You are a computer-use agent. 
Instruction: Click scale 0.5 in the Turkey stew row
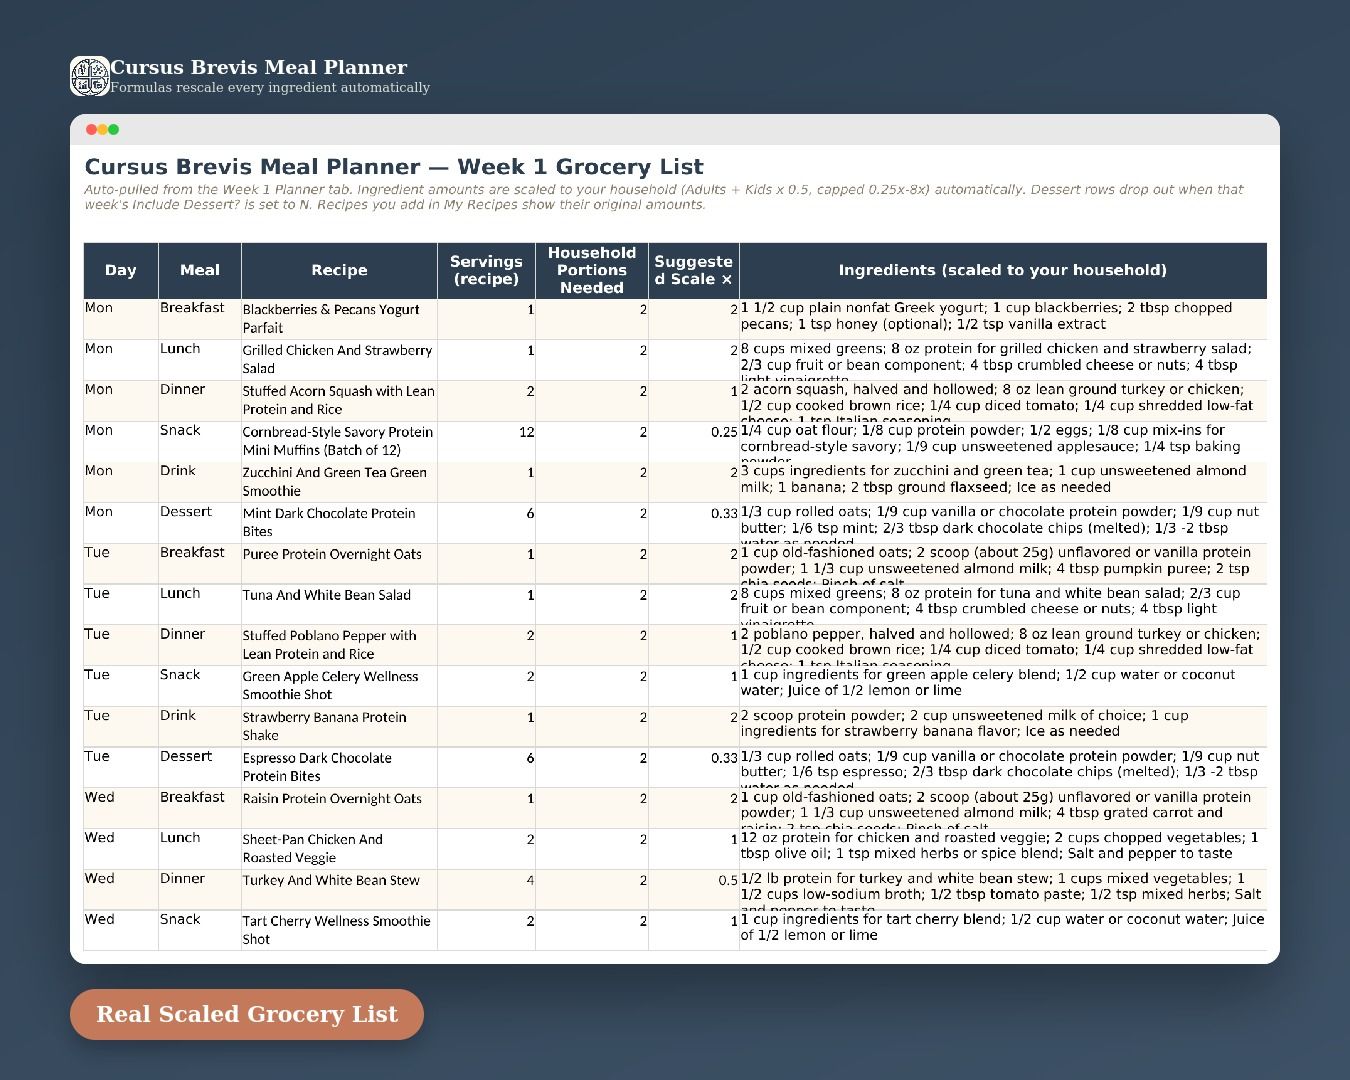[x=694, y=890]
